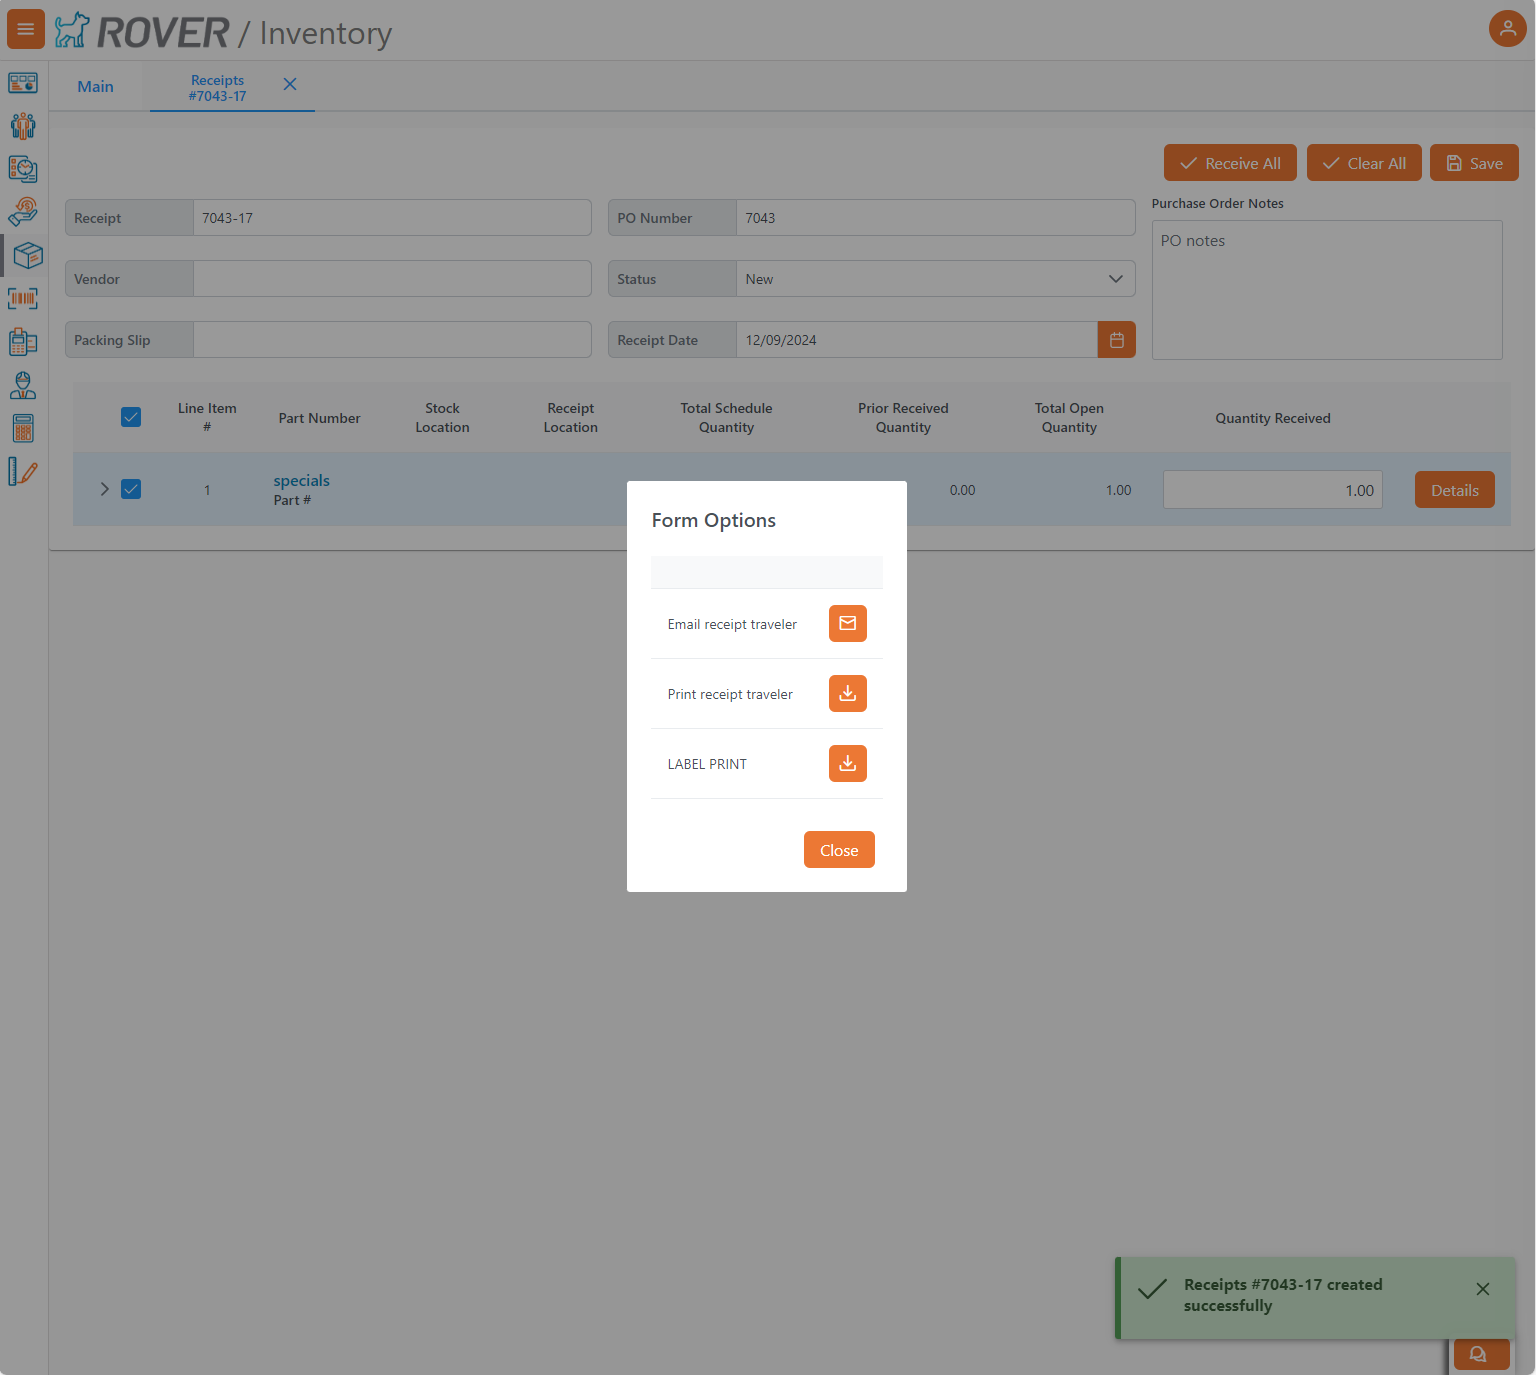Click the receipt printer terminal sidebar icon
Viewport: 1536px width, 1375px height.
[23, 341]
